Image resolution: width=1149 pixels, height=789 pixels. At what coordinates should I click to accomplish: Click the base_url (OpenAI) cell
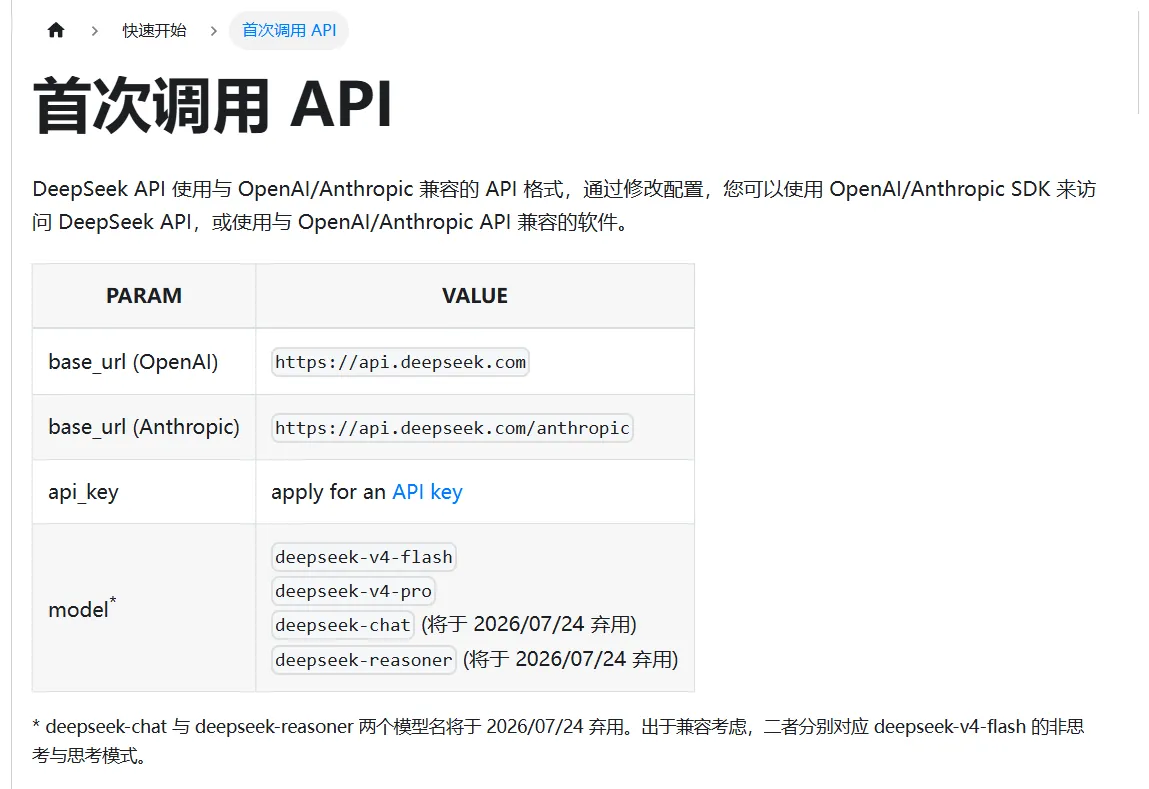[x=144, y=362]
